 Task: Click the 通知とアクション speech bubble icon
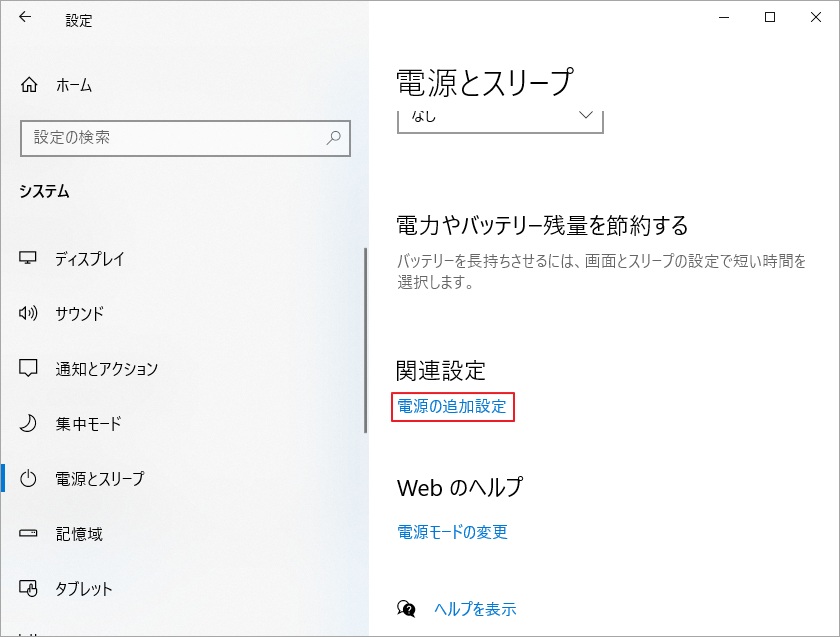(x=28, y=368)
